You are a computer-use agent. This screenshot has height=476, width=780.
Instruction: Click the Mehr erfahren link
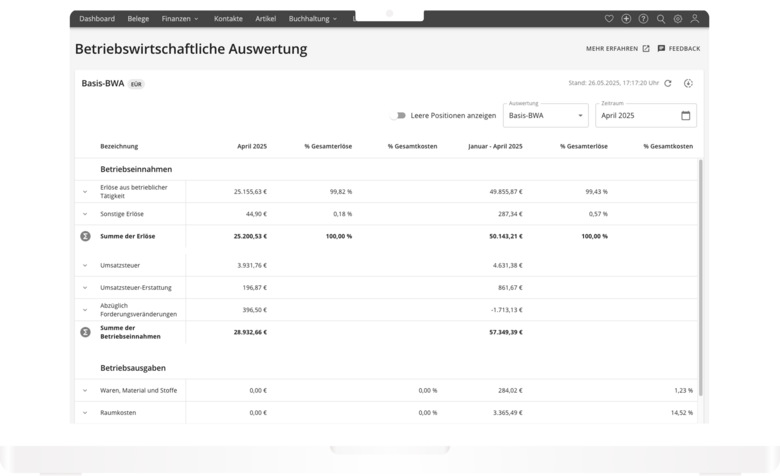(x=617, y=48)
